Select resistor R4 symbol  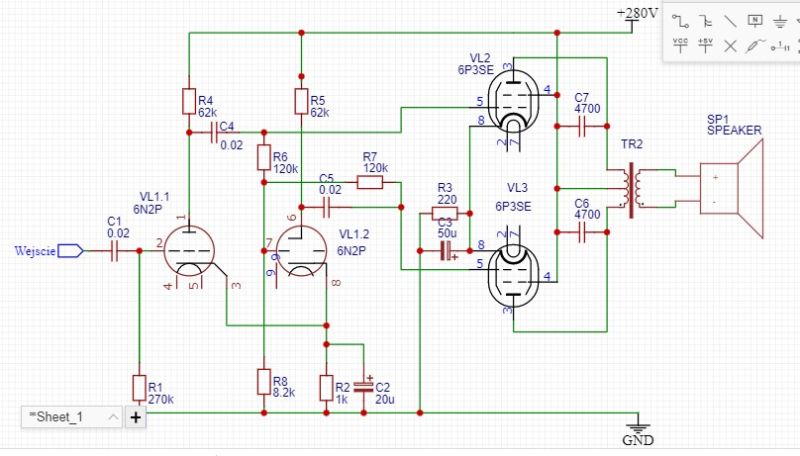189,101
